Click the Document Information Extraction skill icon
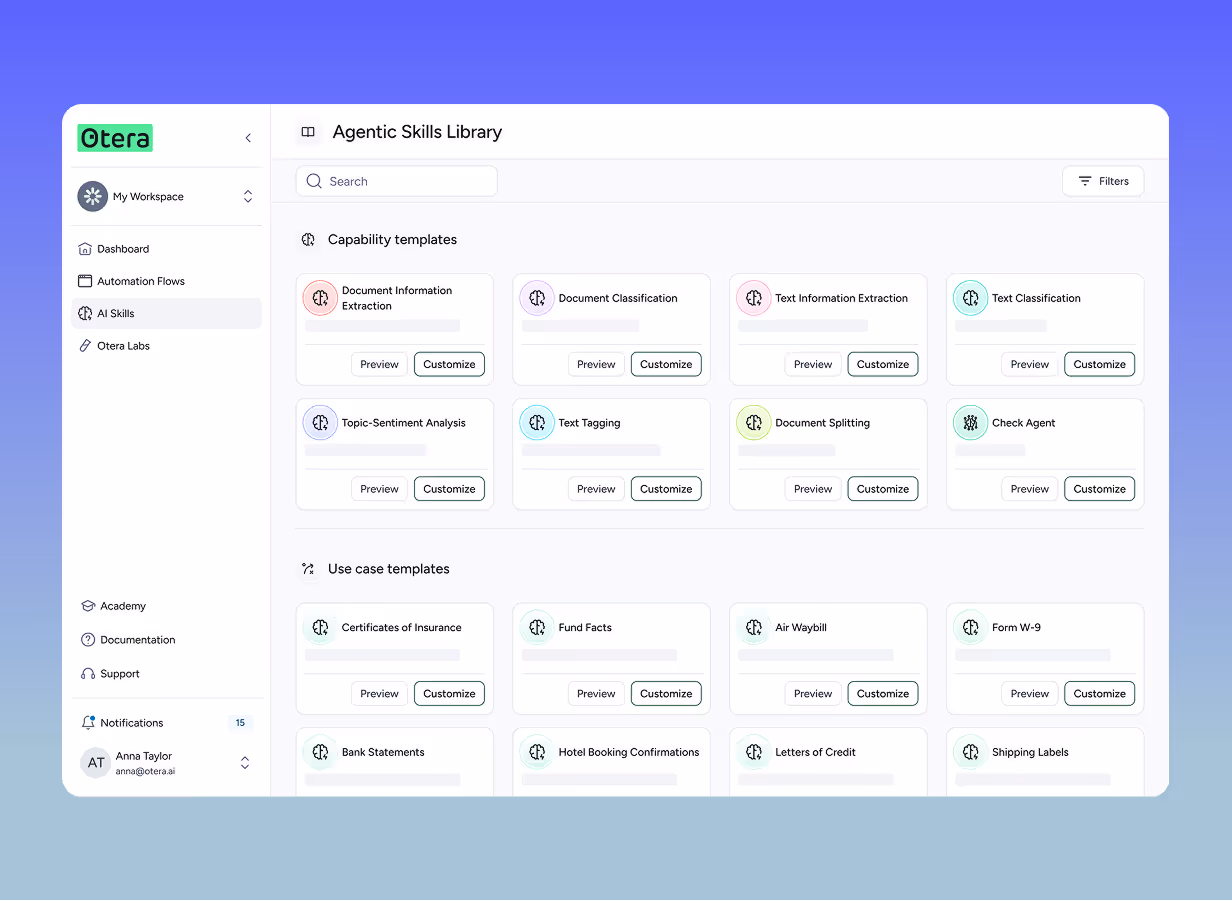The height and width of the screenshot is (900, 1232). point(319,298)
